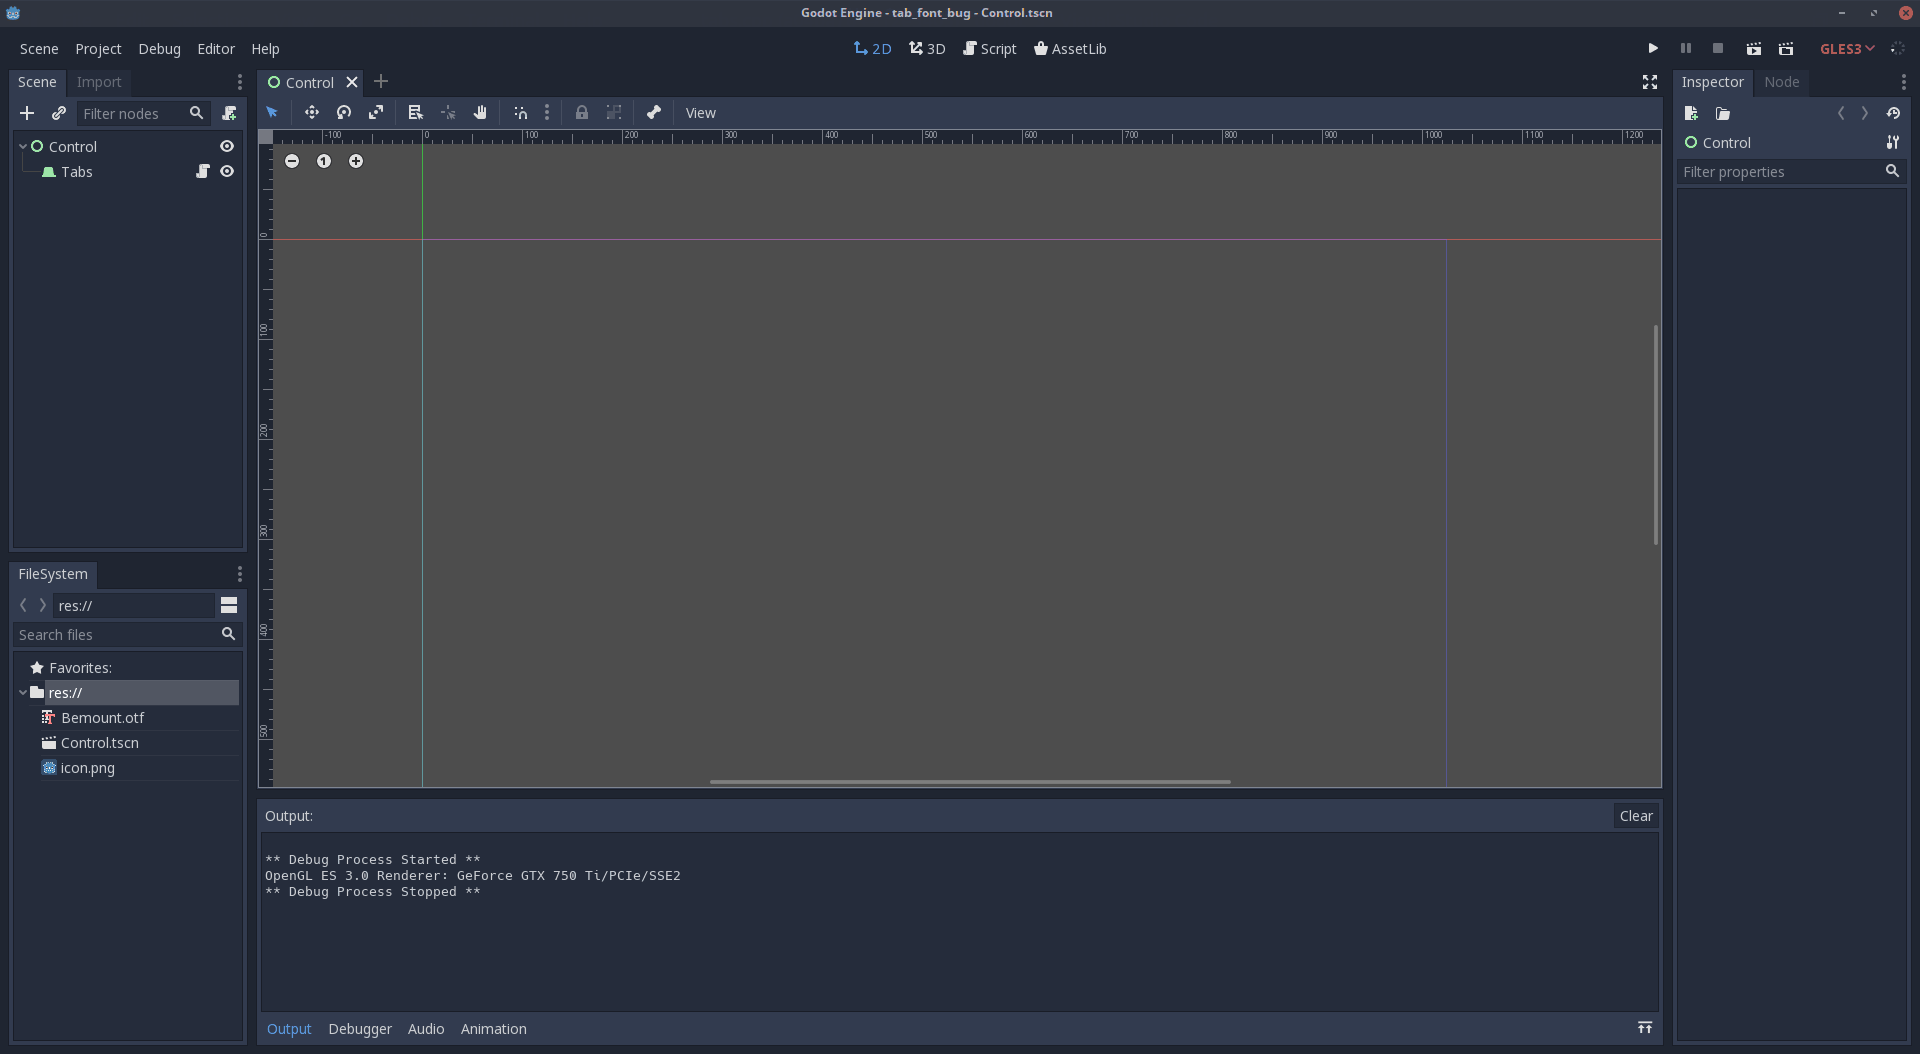The width and height of the screenshot is (1920, 1054).
Task: Toggle visibility of the Control node
Action: tap(227, 146)
